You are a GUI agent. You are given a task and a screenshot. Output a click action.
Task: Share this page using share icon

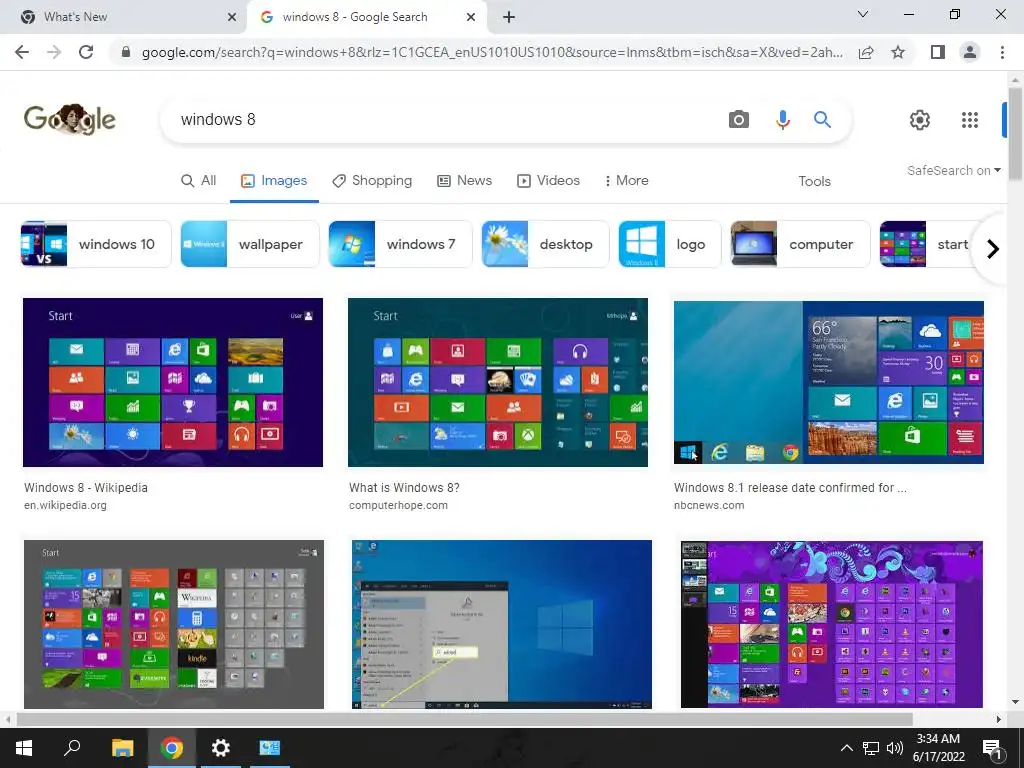[866, 52]
